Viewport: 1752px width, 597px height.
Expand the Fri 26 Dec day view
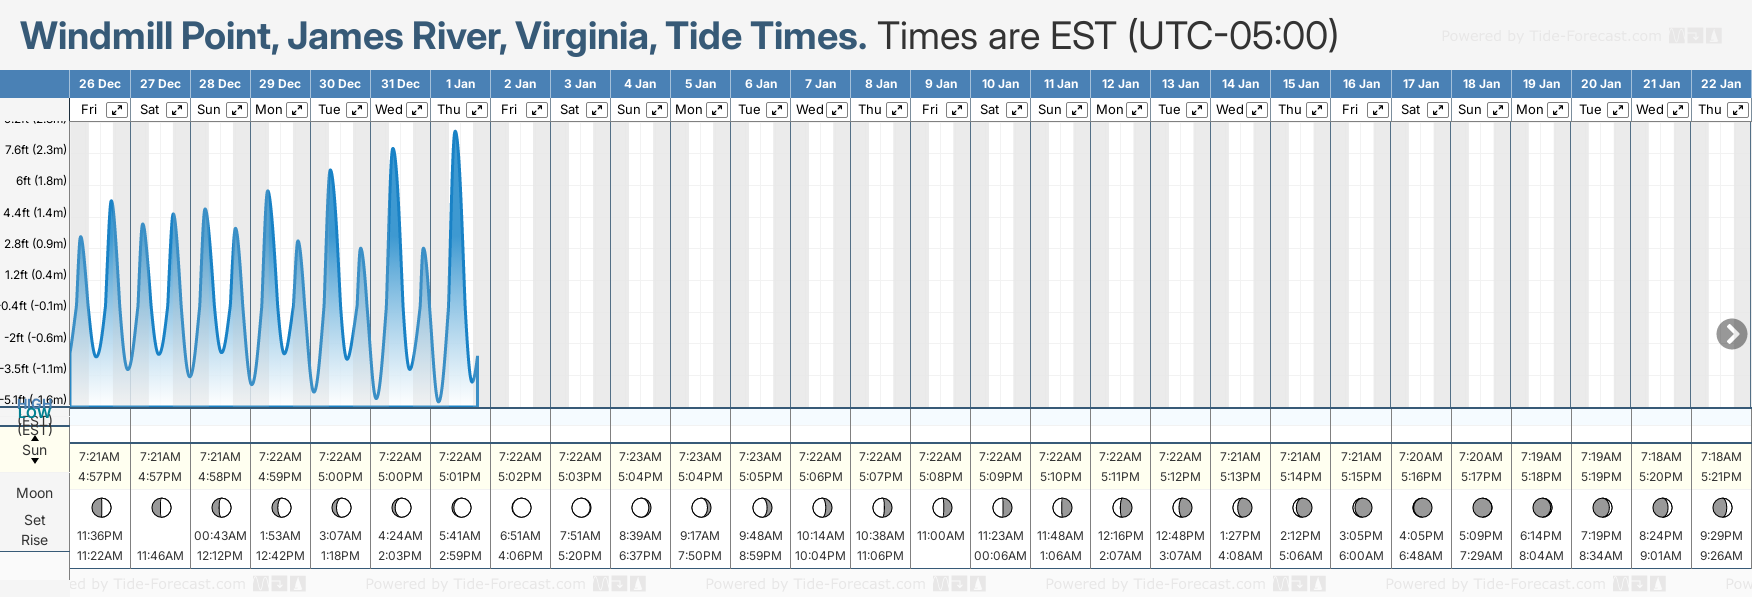(x=117, y=110)
